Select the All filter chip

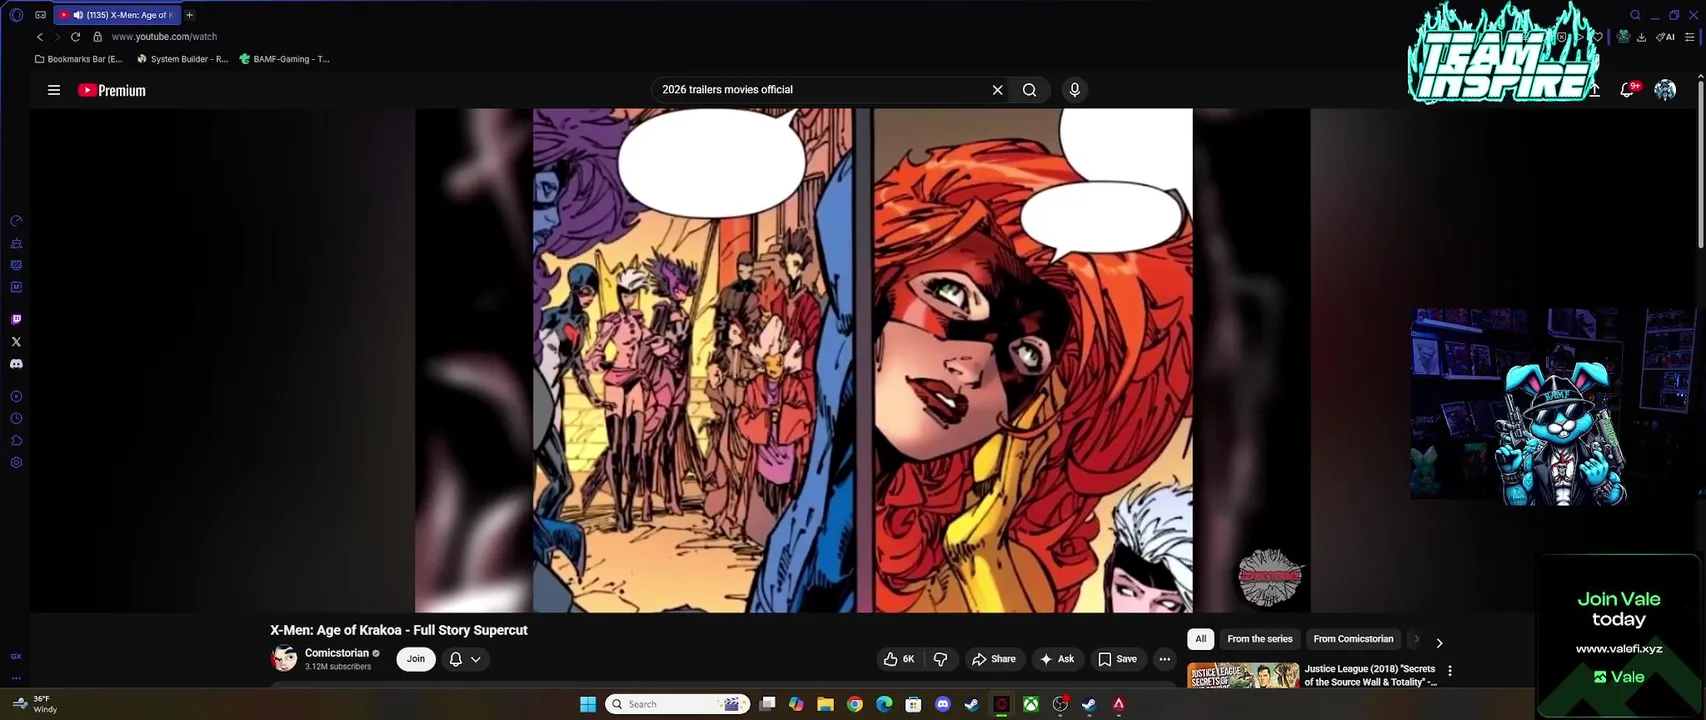1201,639
